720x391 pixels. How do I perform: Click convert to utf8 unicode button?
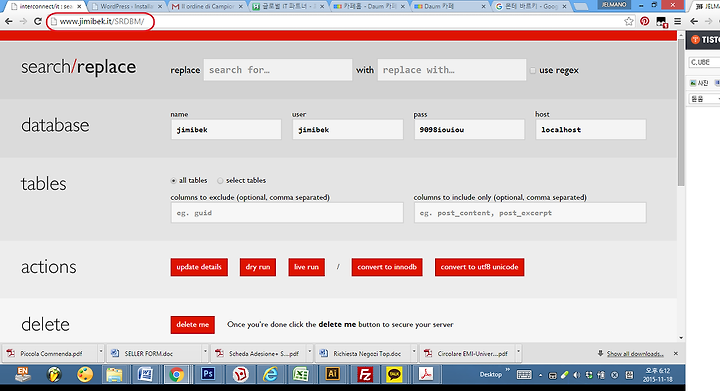479,267
